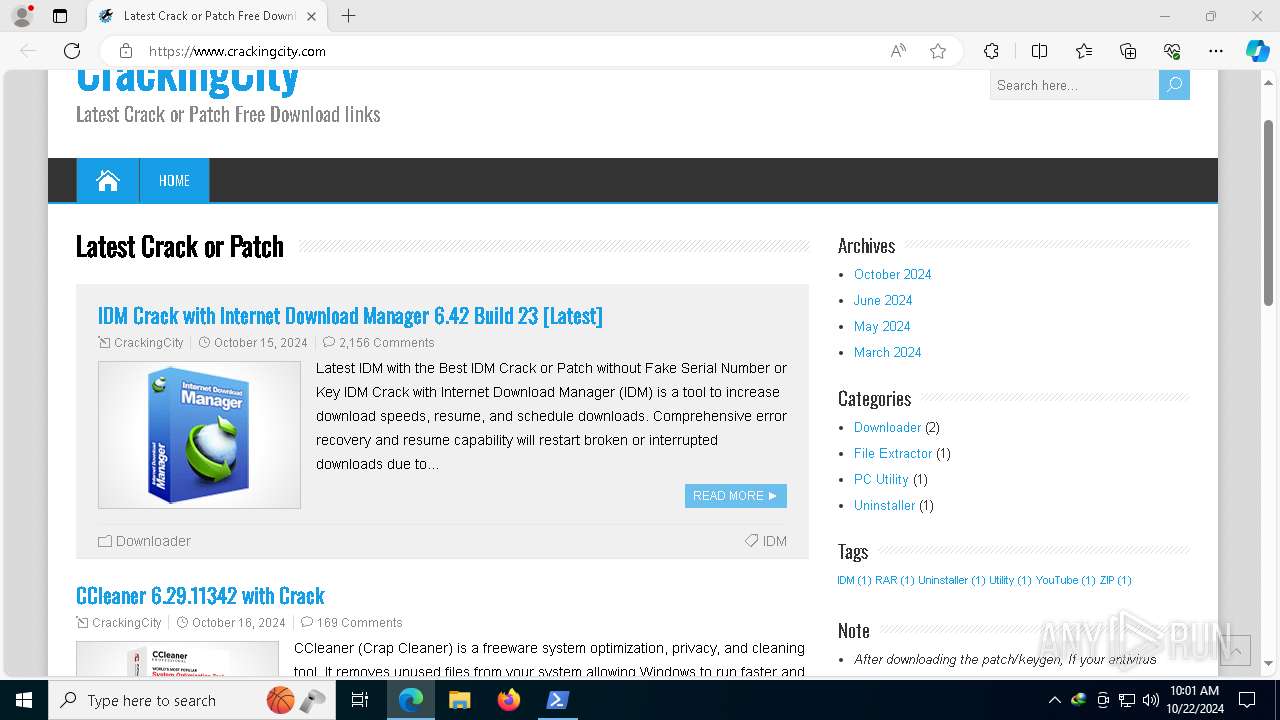
Task: Open the IDM Crack 6.42 Build 23 post title
Action: [350, 316]
